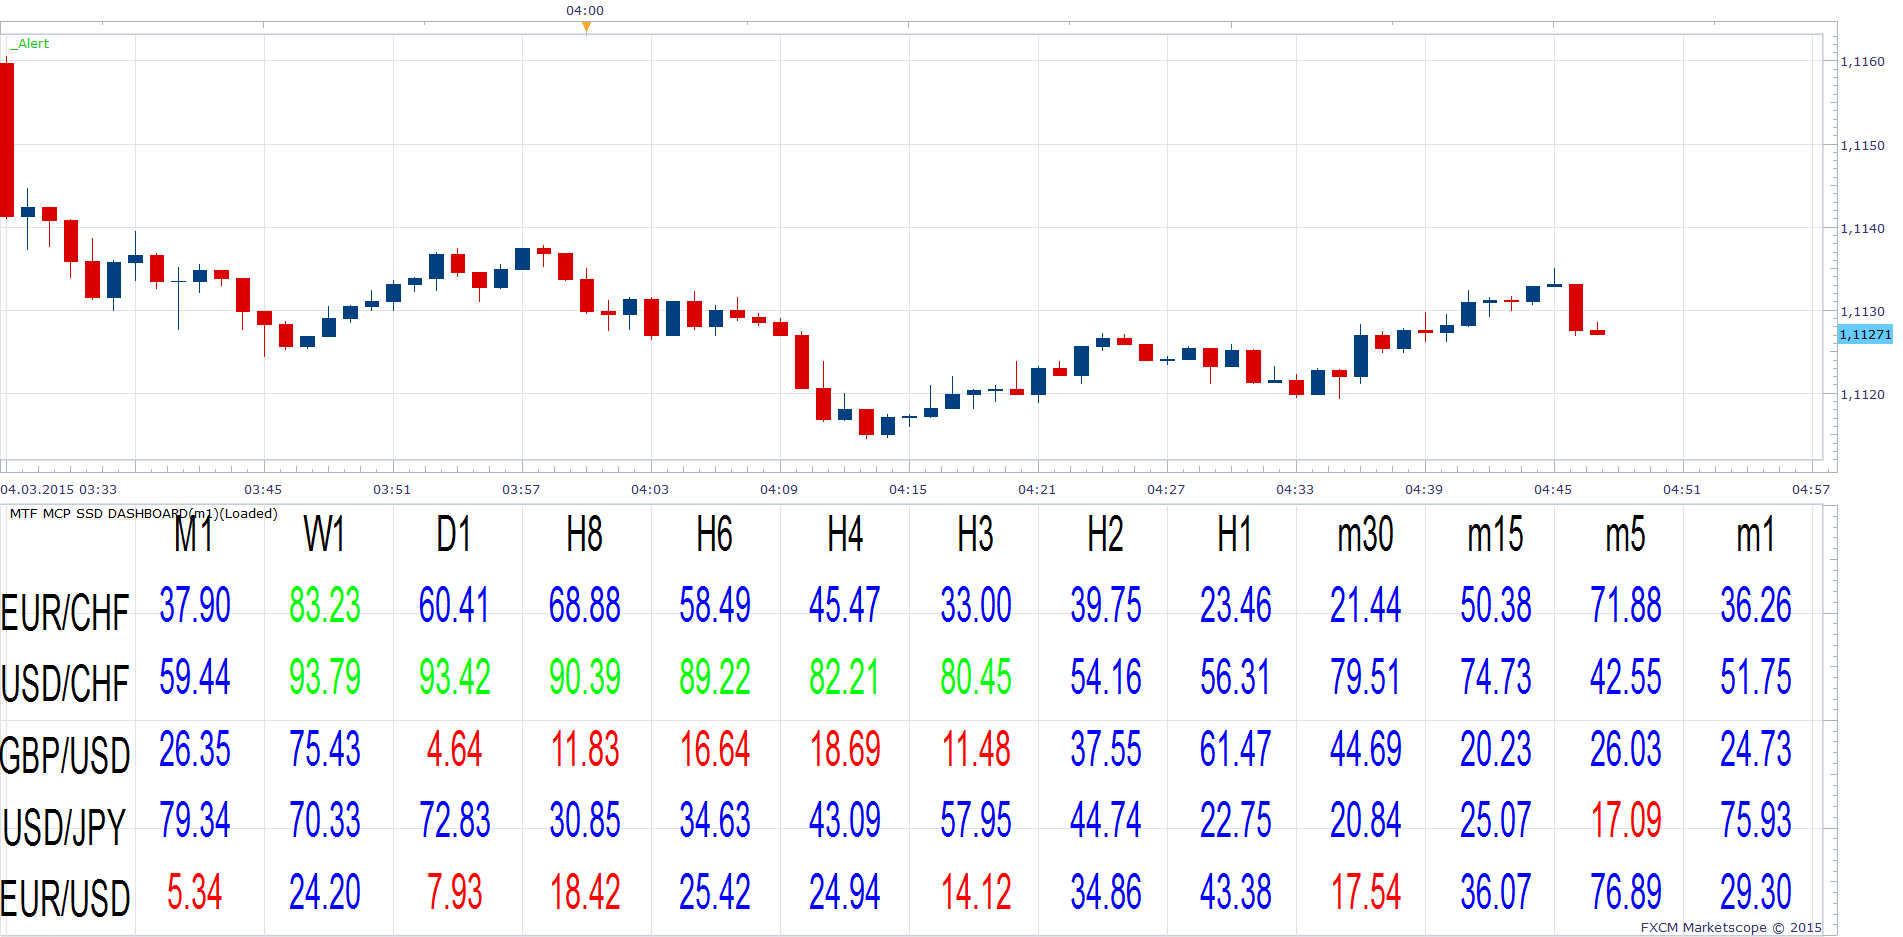
Task: Click the 1,1140 price axis label
Action: (1863, 229)
